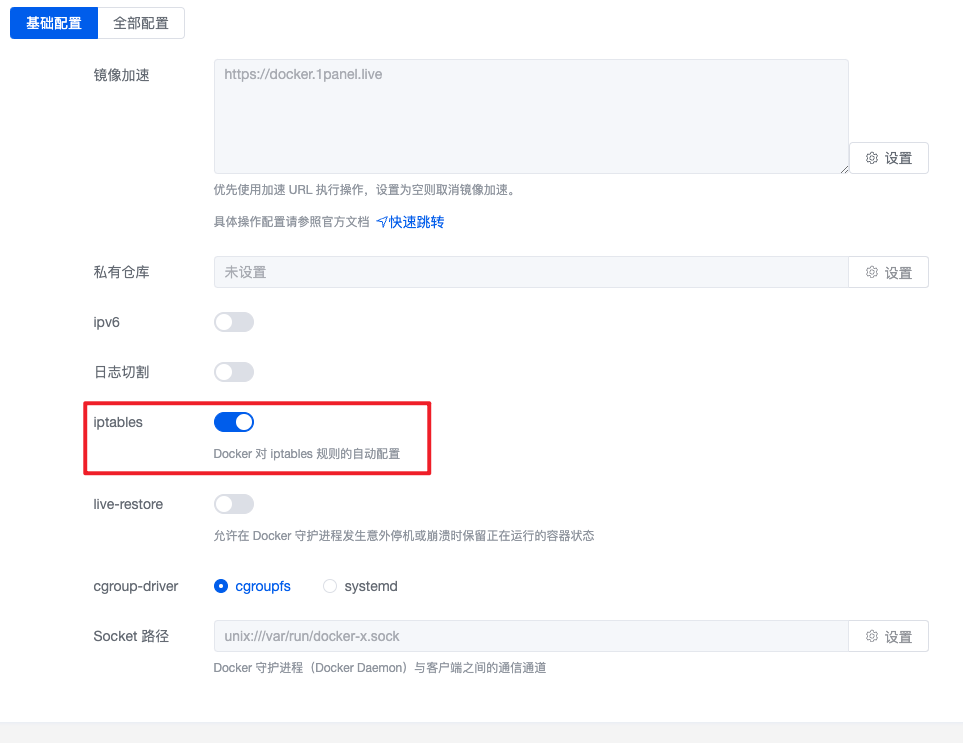
Task: Open the 全部配置 tab
Action: pyautogui.click(x=141, y=23)
